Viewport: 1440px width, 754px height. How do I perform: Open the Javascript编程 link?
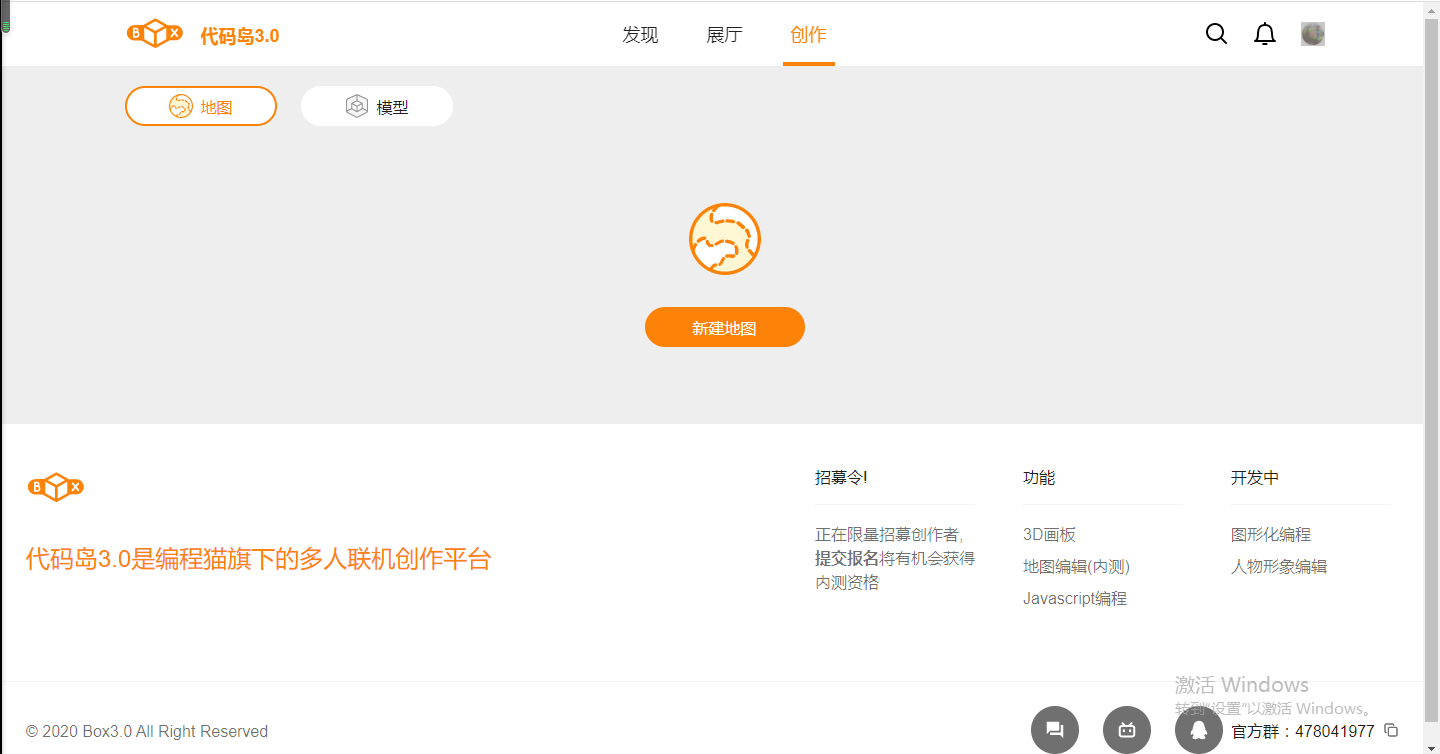1075,599
